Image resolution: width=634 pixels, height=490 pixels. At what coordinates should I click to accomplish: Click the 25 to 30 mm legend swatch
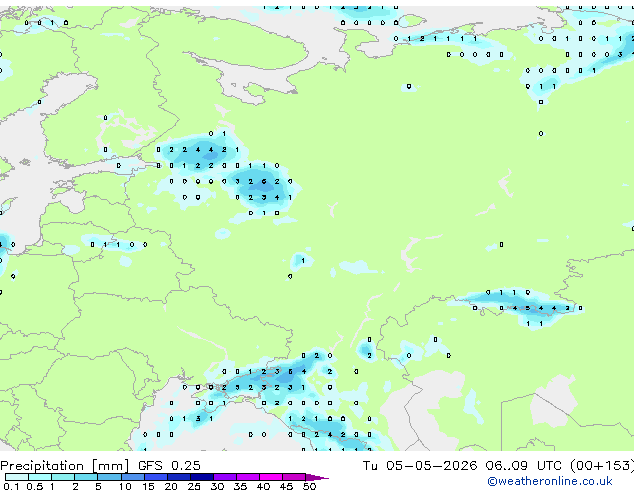click(201, 477)
